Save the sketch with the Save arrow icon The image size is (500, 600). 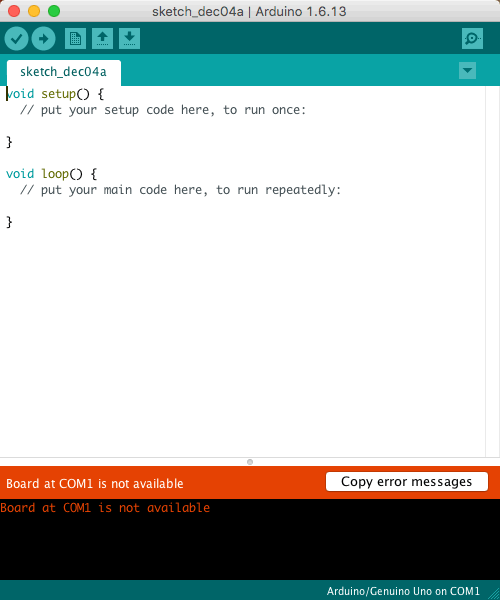tap(129, 38)
